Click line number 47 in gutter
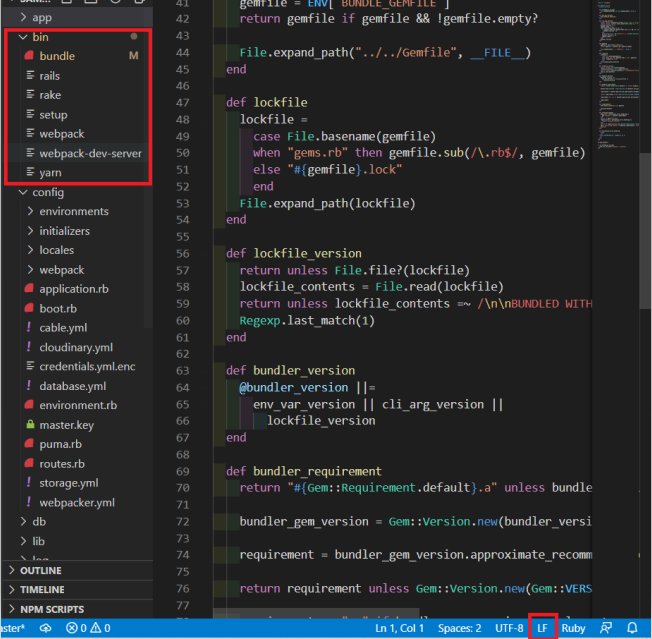The height and width of the screenshot is (639, 652). pos(182,102)
